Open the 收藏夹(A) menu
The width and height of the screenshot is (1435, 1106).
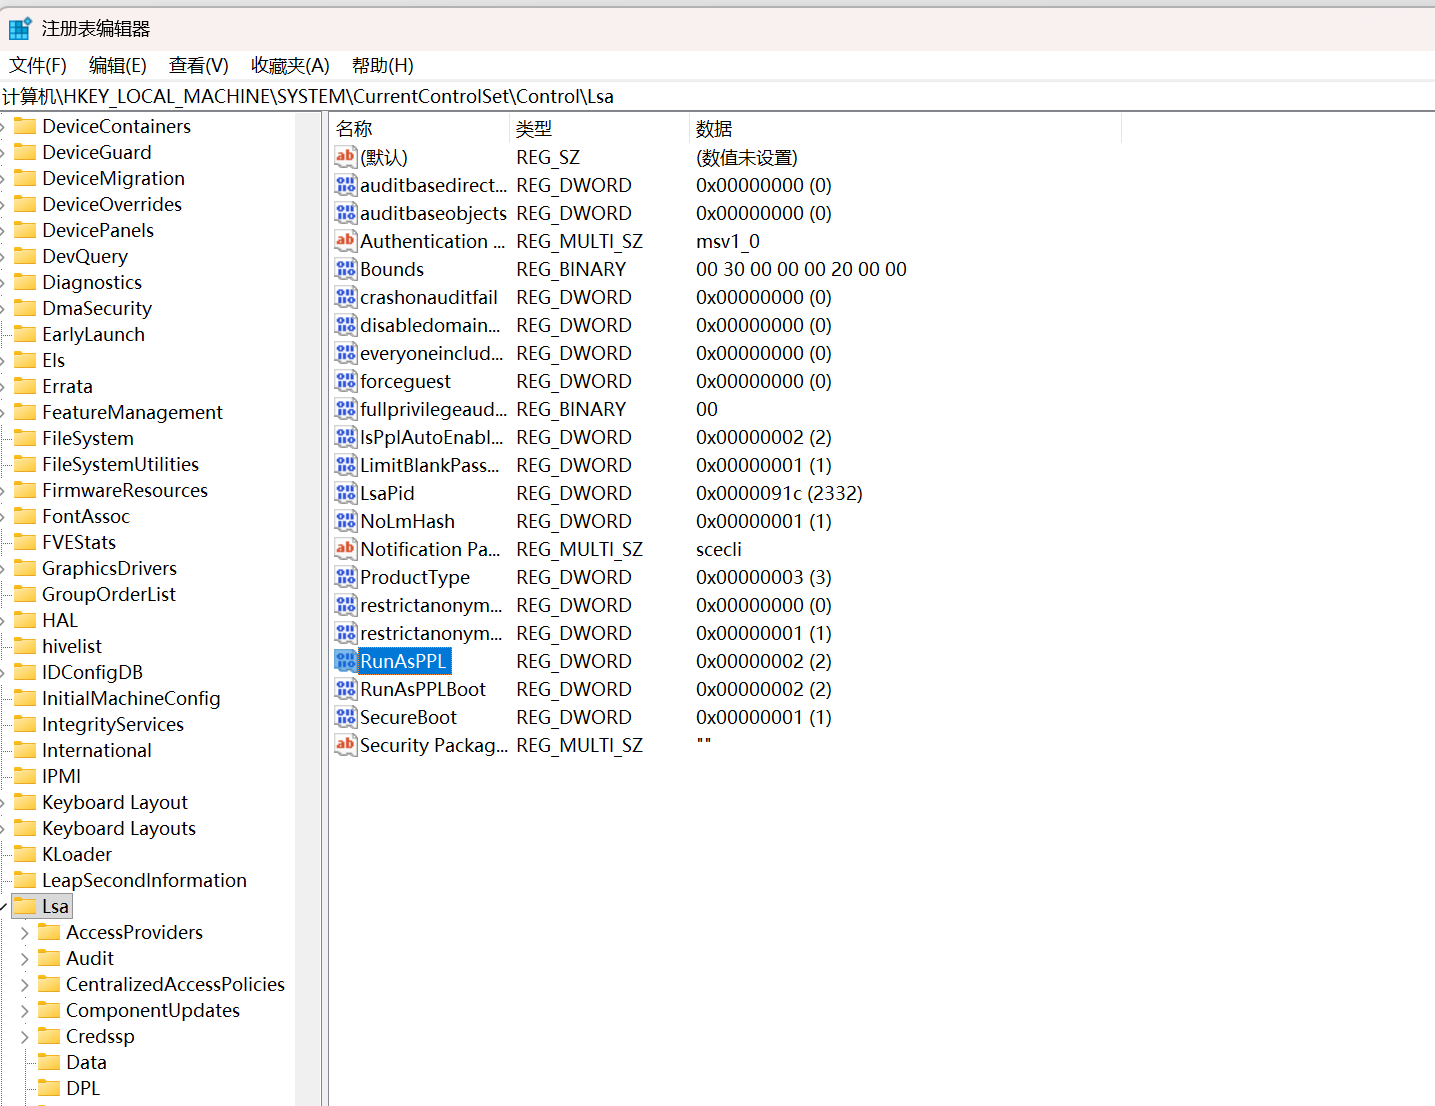point(289,65)
